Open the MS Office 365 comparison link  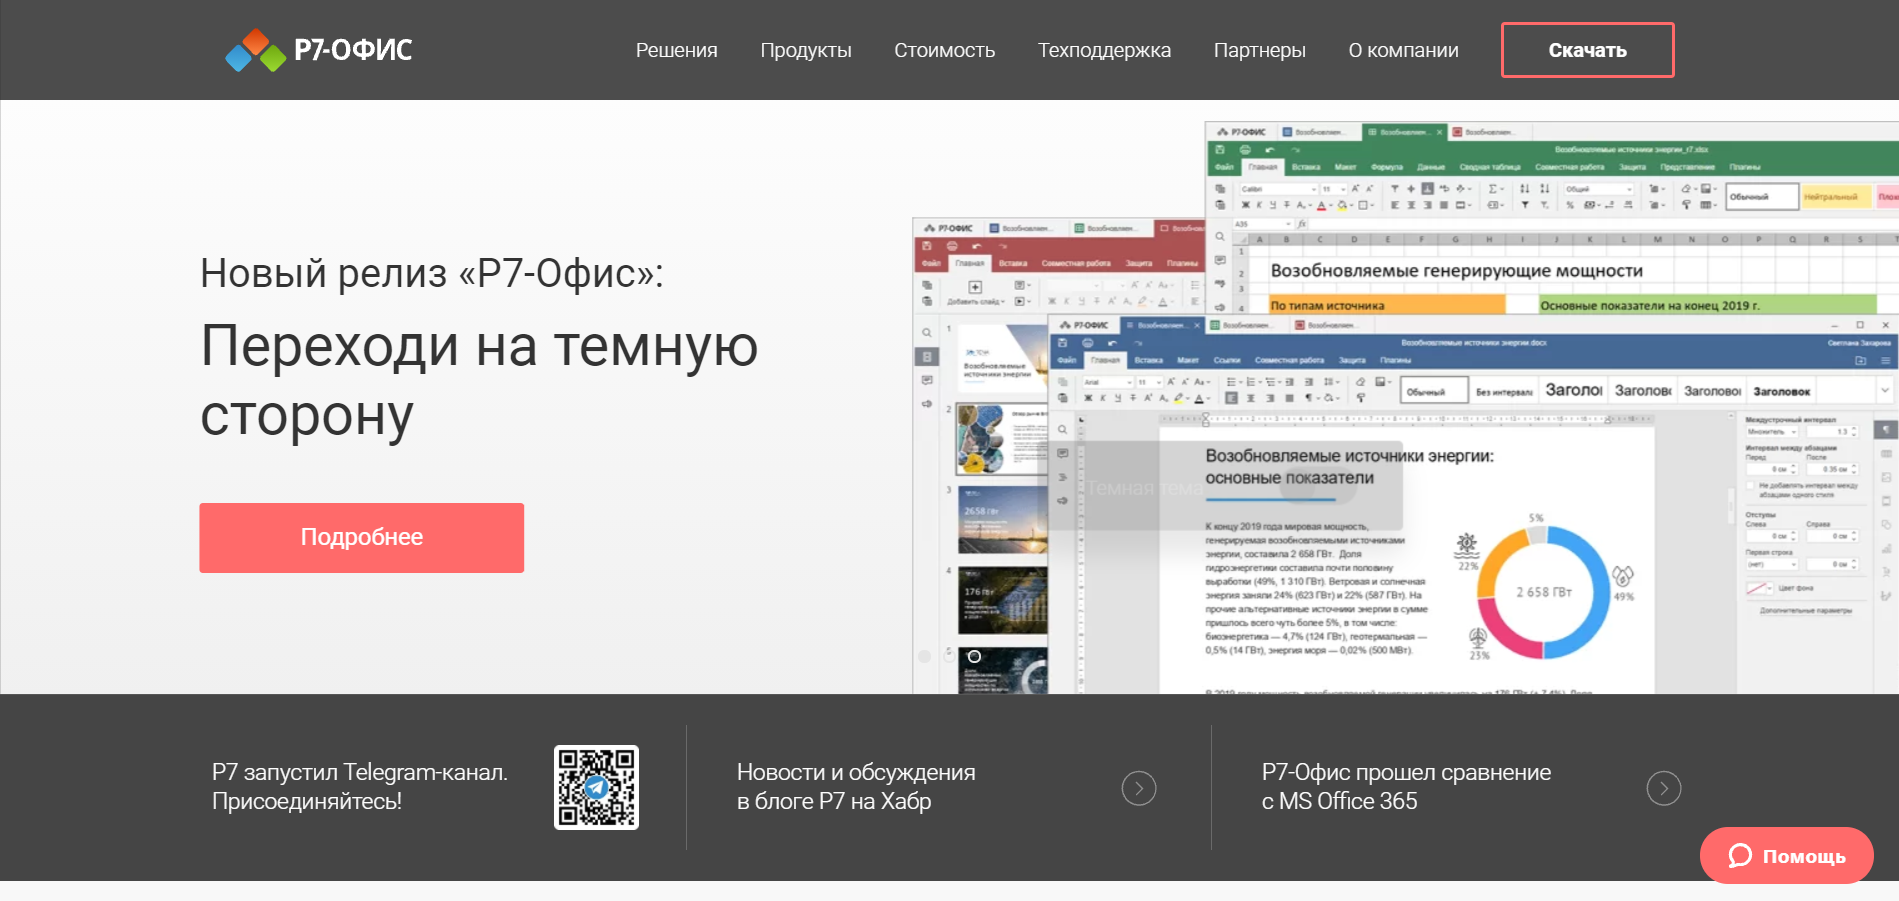pyautogui.click(x=1405, y=787)
